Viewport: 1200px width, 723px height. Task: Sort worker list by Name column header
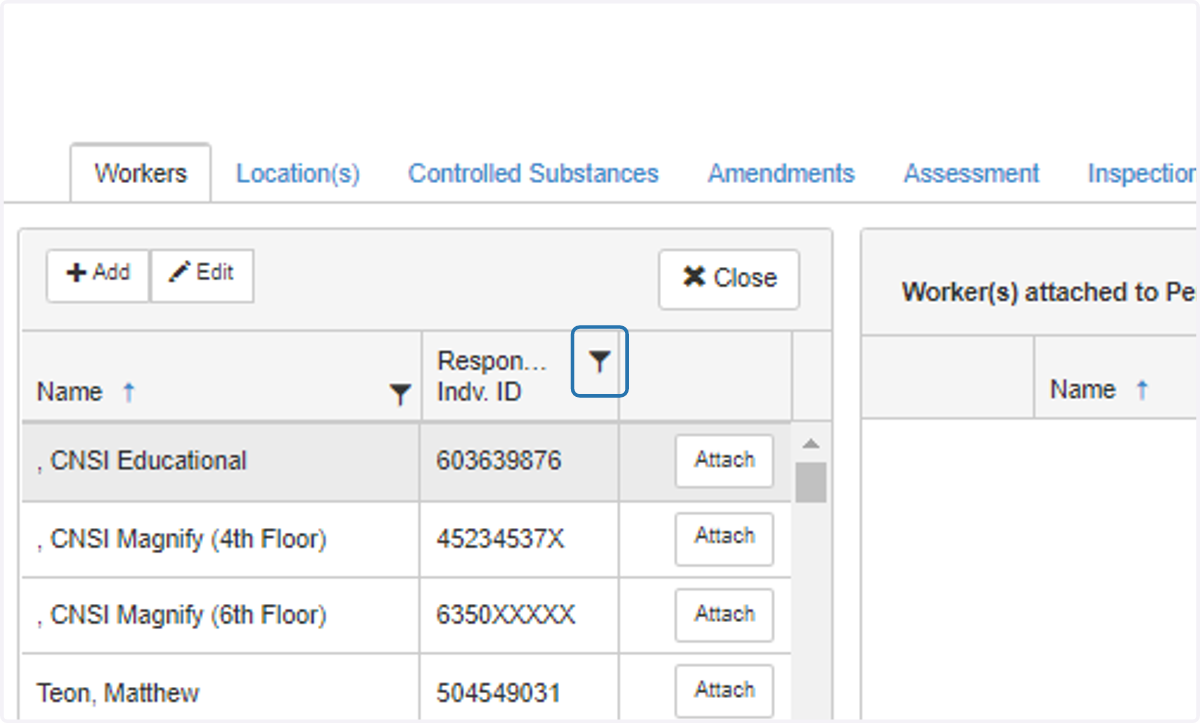point(70,392)
